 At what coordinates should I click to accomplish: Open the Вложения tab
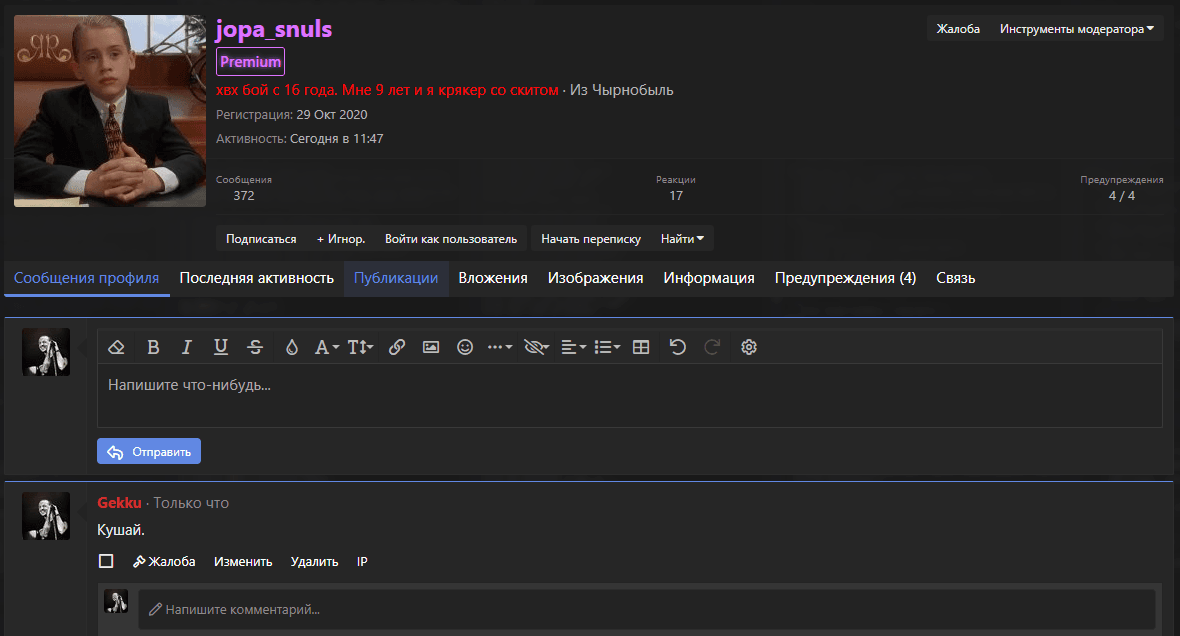coord(493,278)
